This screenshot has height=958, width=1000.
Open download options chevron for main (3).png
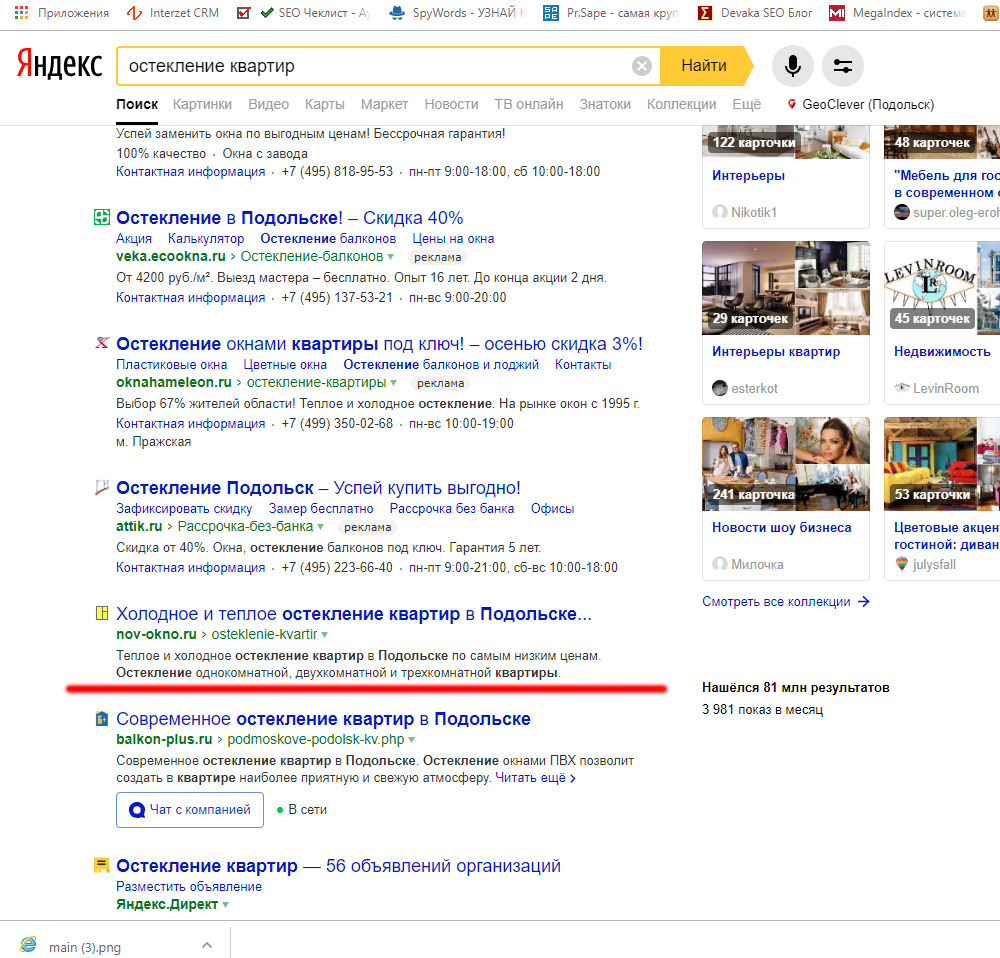click(x=207, y=945)
